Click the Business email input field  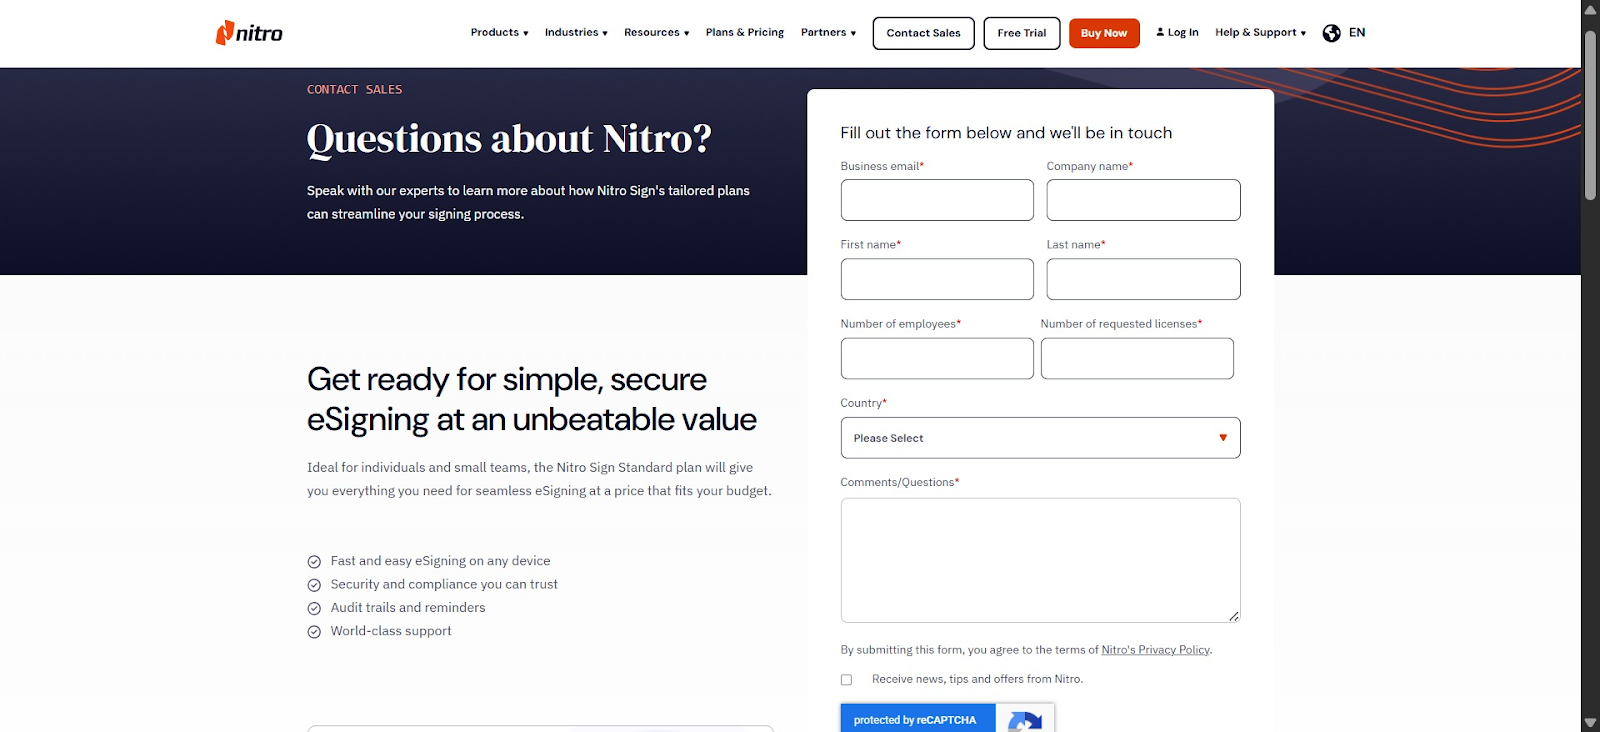(x=937, y=200)
